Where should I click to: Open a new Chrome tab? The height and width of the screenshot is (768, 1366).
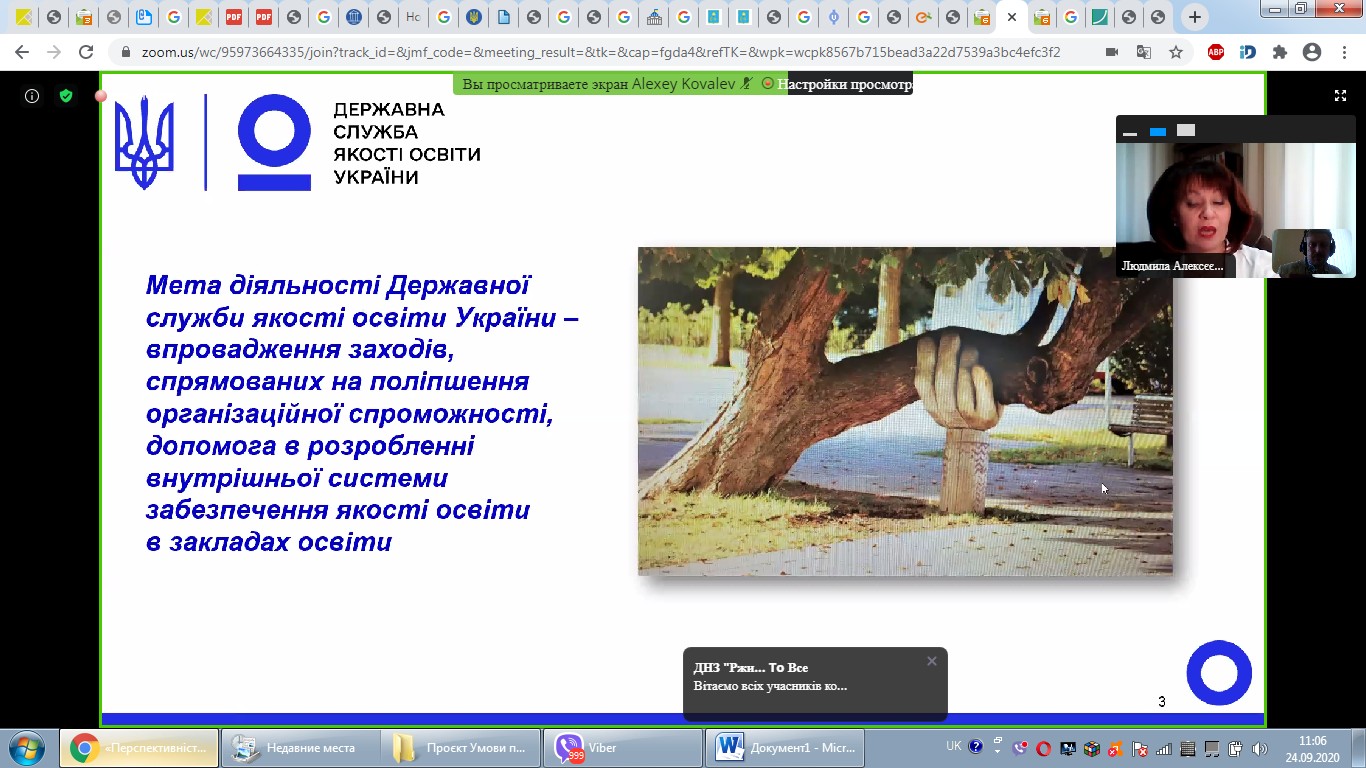(1194, 17)
